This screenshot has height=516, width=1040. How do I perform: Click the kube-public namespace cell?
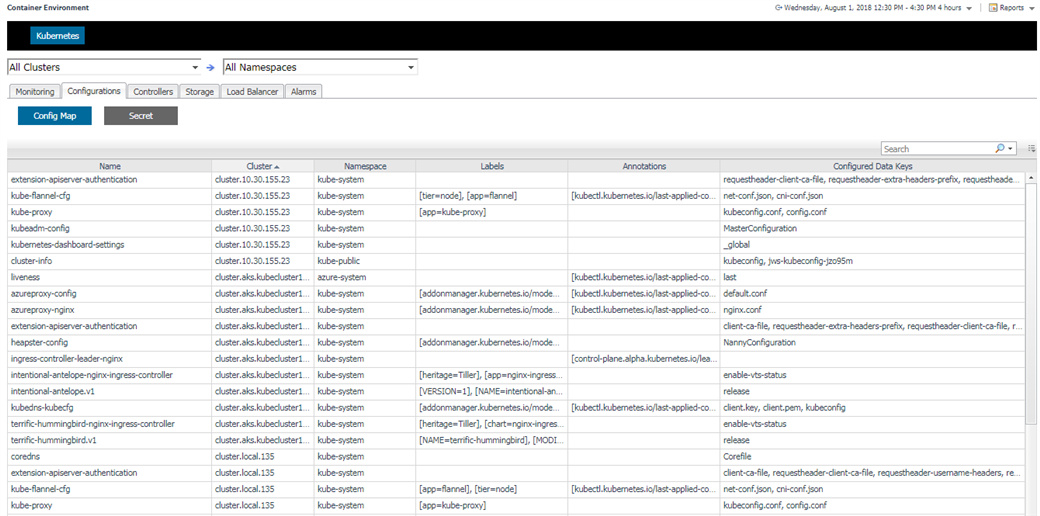[365, 261]
